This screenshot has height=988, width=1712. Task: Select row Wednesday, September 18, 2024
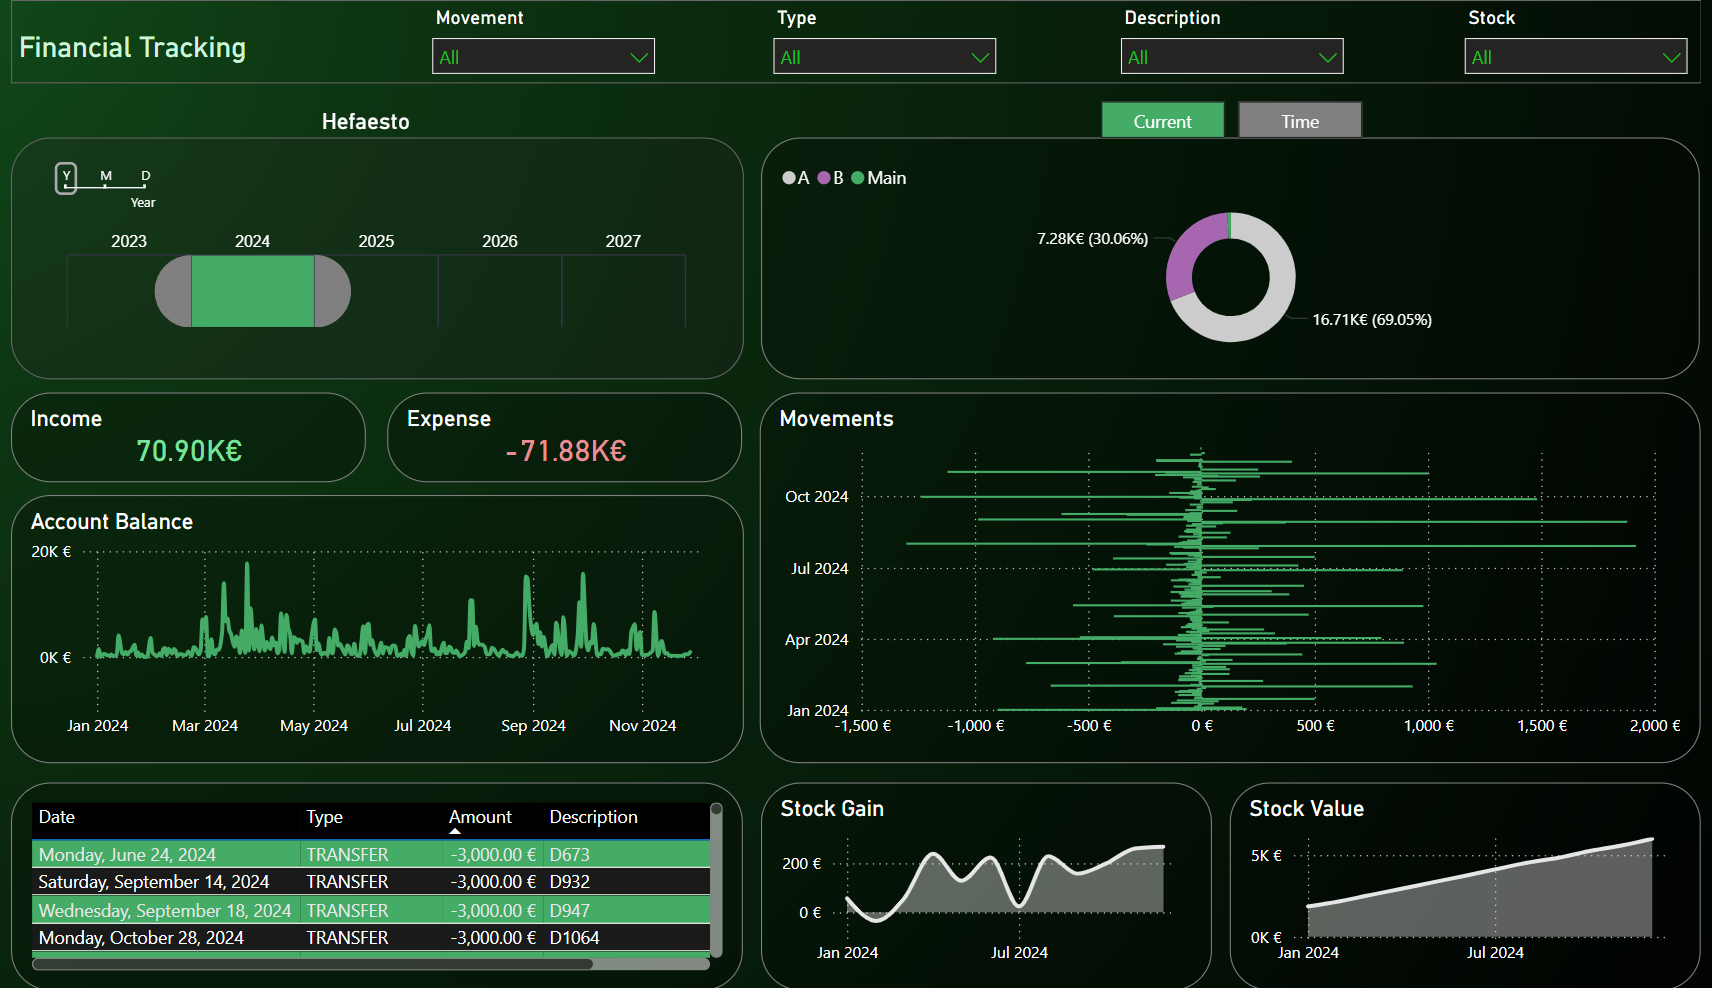(x=371, y=910)
